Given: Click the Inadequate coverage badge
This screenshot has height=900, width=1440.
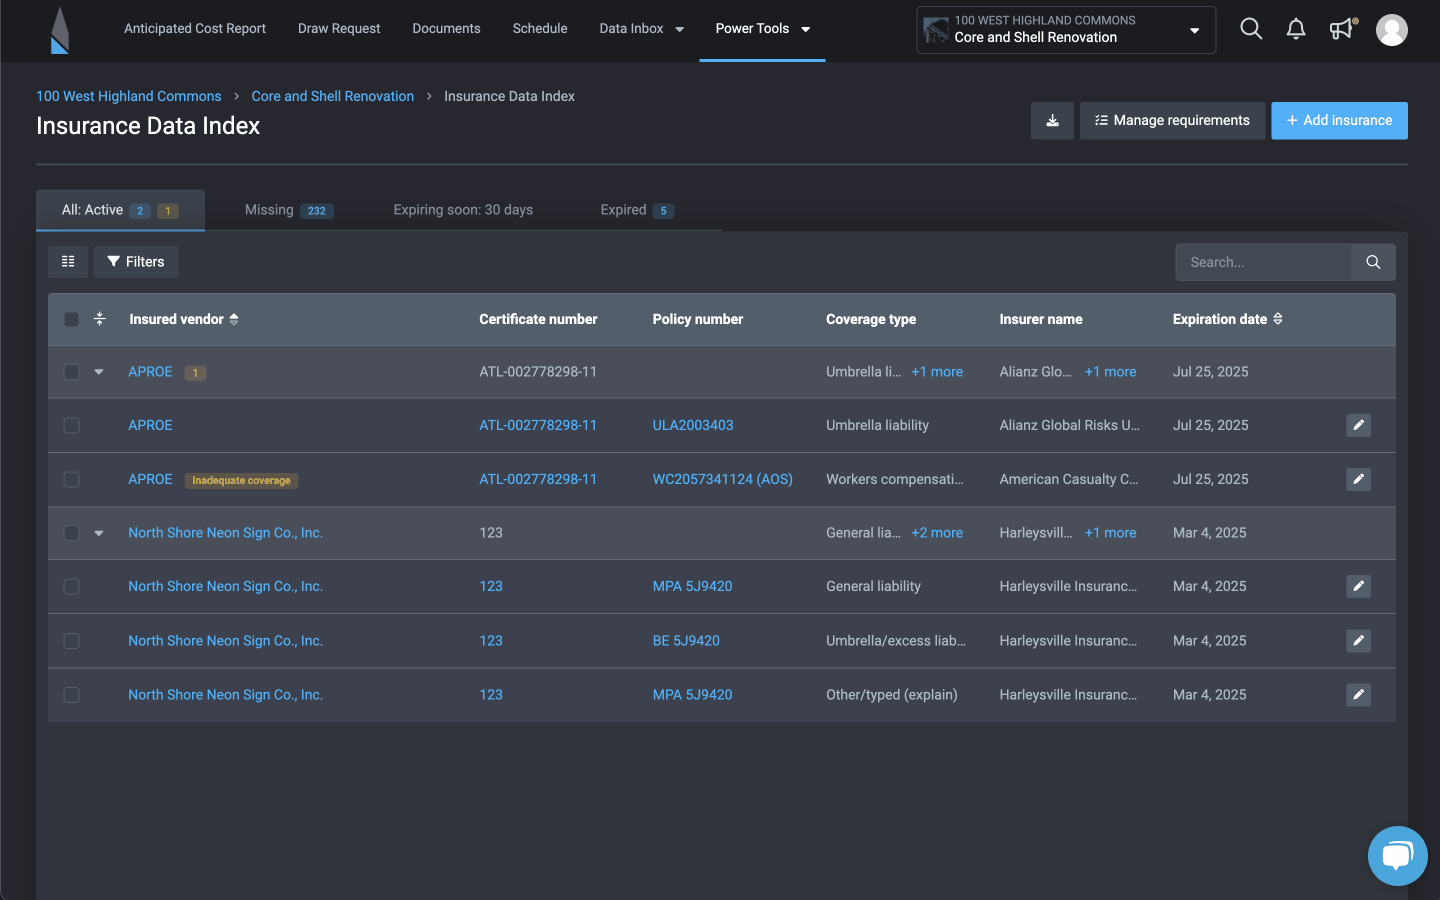Looking at the screenshot, I should point(241,480).
